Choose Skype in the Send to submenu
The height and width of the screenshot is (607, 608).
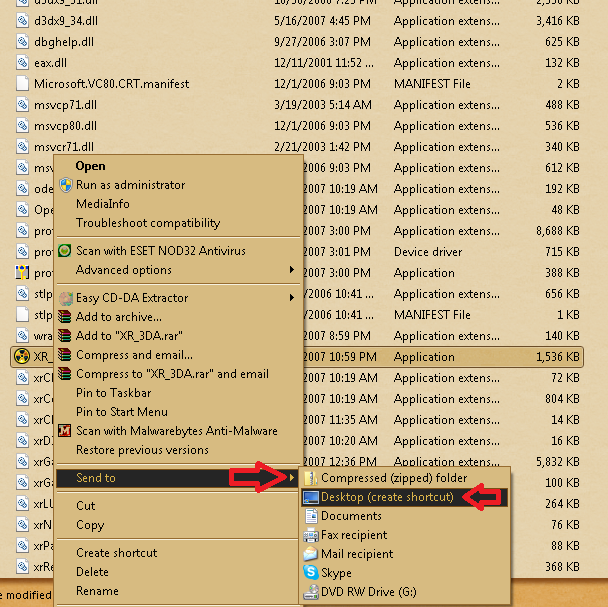[x=336, y=573]
